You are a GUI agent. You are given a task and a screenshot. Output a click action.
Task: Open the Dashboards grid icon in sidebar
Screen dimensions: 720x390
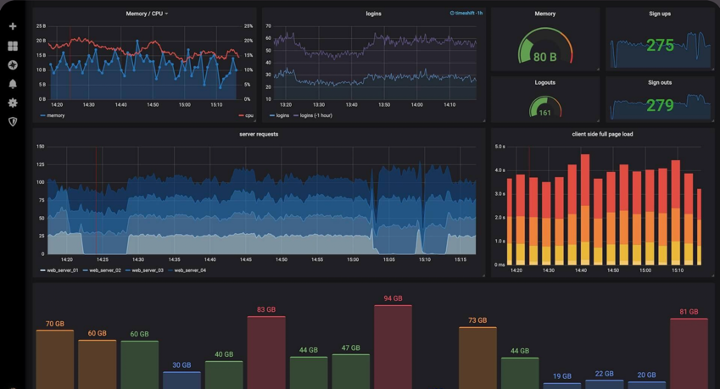pos(13,46)
